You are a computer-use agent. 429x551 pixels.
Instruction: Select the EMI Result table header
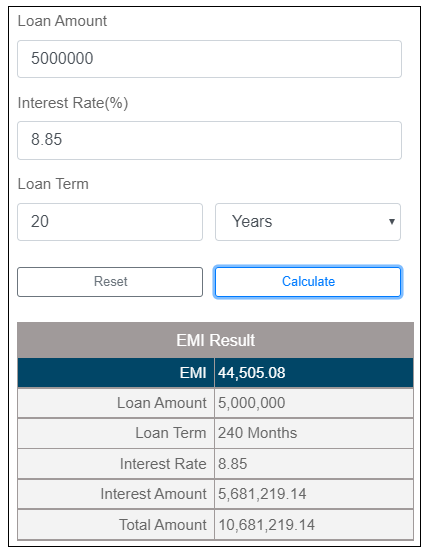click(215, 340)
